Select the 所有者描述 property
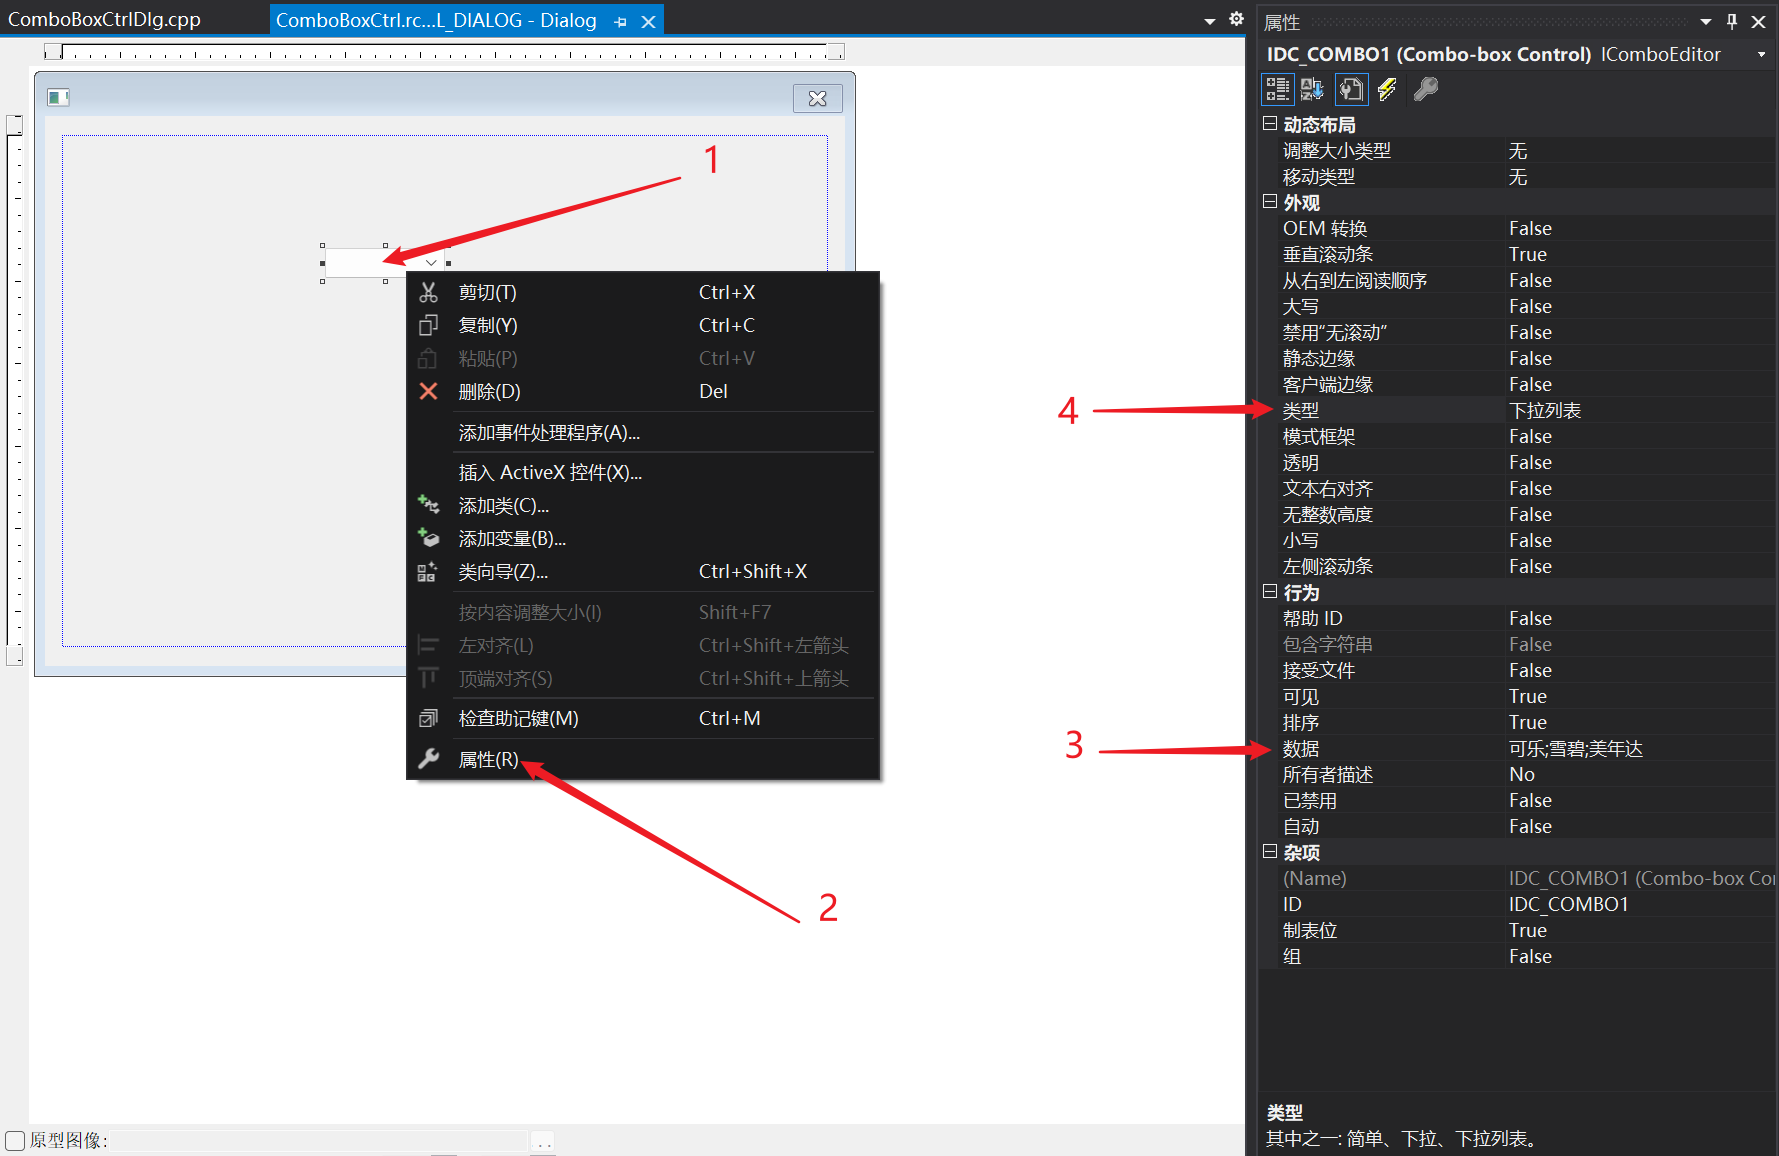Viewport: 1779px width, 1156px height. (x=1517, y=774)
